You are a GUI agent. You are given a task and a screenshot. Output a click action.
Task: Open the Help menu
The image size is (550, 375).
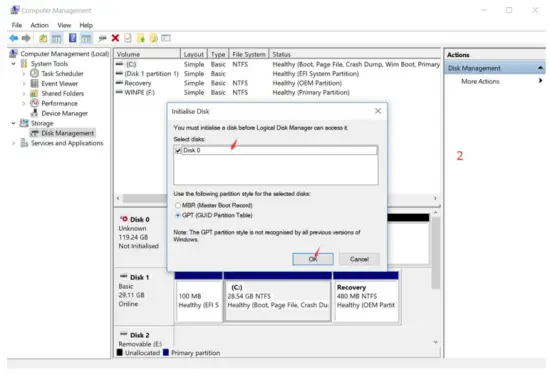pos(86,25)
